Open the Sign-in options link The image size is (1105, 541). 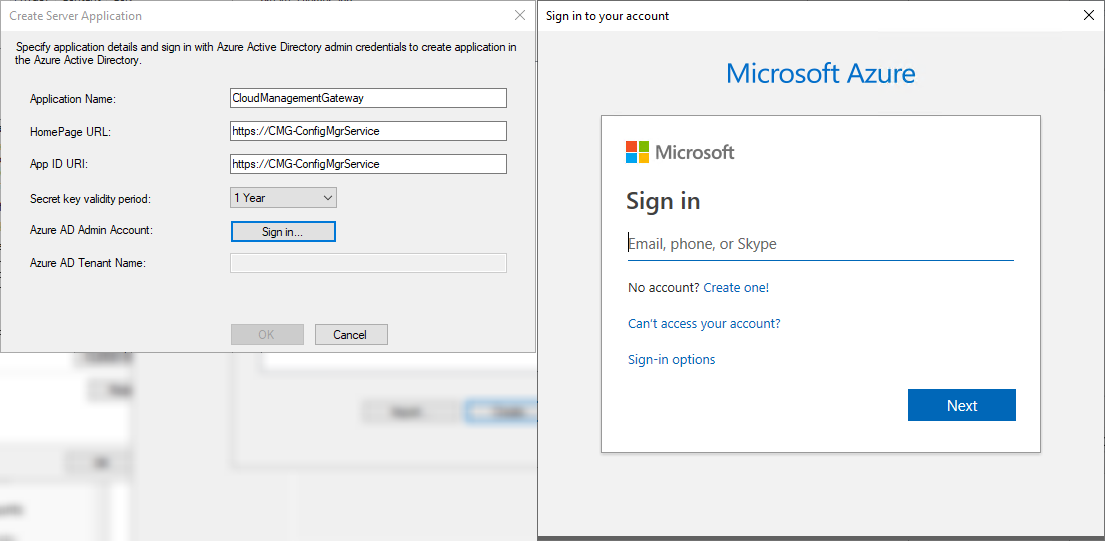tap(671, 359)
